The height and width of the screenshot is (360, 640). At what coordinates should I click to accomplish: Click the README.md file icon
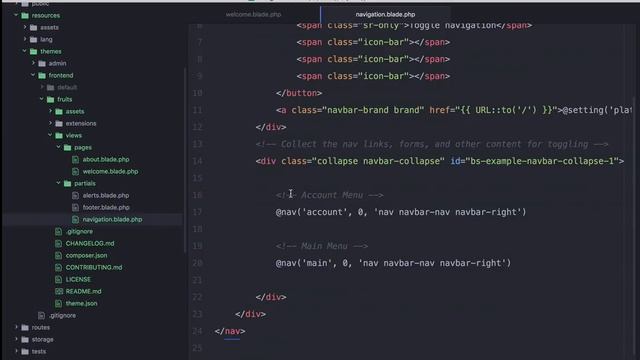[59, 291]
